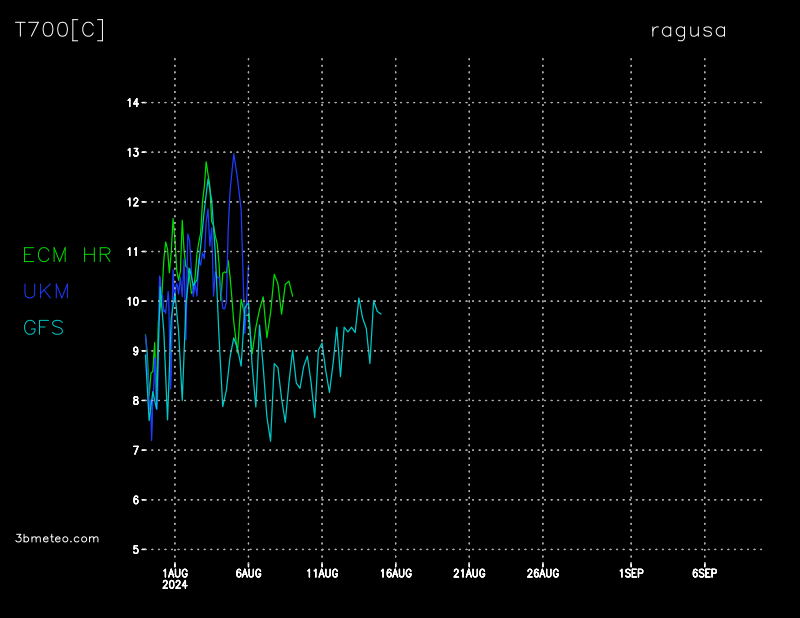The width and height of the screenshot is (800, 618).
Task: Select the ECM HR legend entry
Action: pos(67,255)
